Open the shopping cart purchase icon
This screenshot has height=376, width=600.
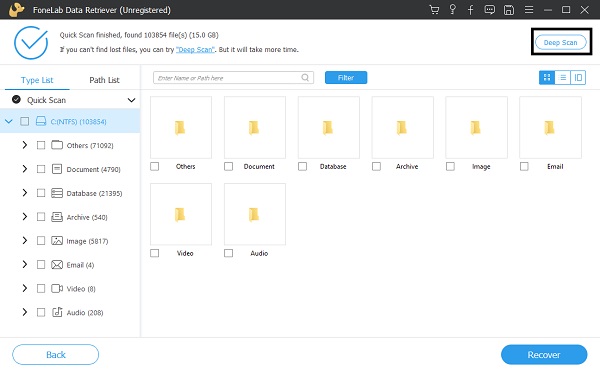click(434, 10)
